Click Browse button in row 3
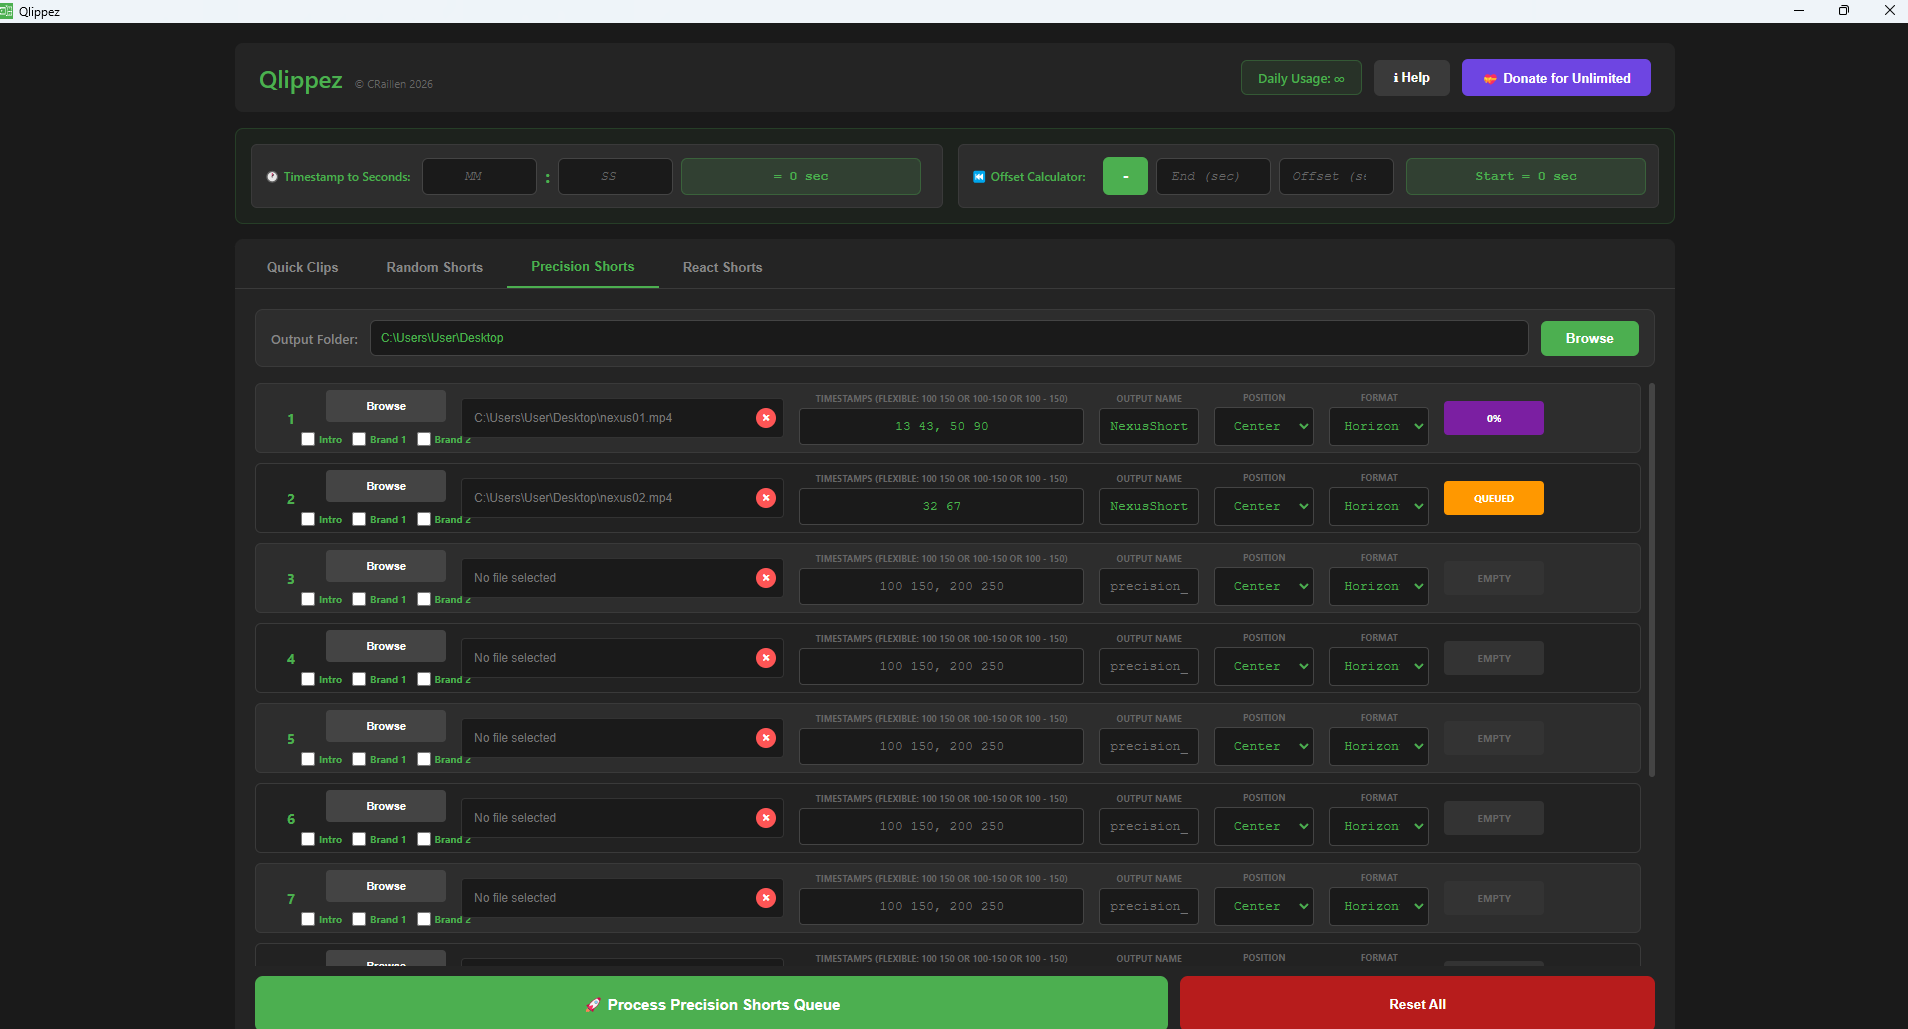Viewport: 1908px width, 1029px height. (x=386, y=566)
